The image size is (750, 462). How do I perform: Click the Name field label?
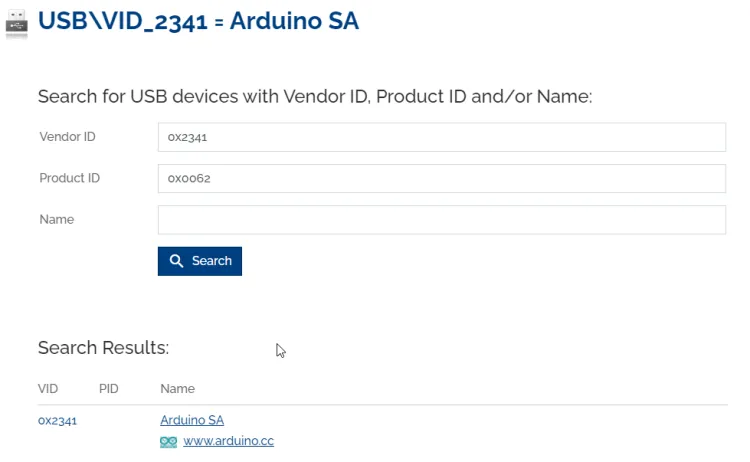click(56, 219)
